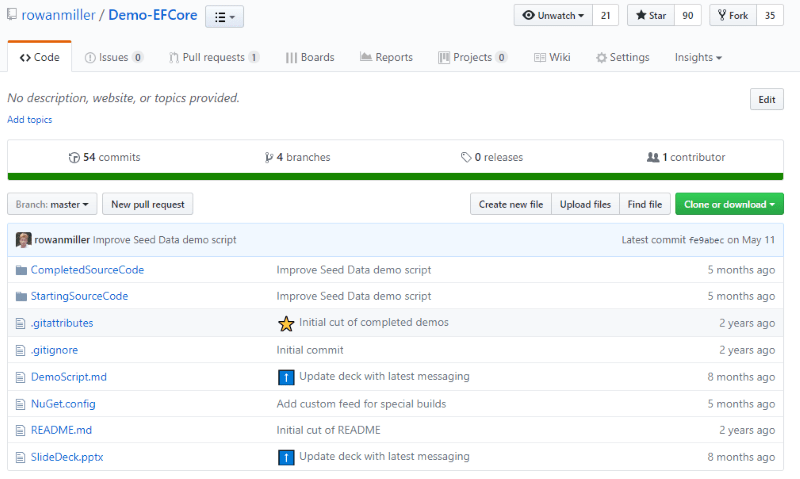The width and height of the screenshot is (800, 479).
Task: Click the file icon next to SlideDeck.pptx
Action: (x=21, y=458)
